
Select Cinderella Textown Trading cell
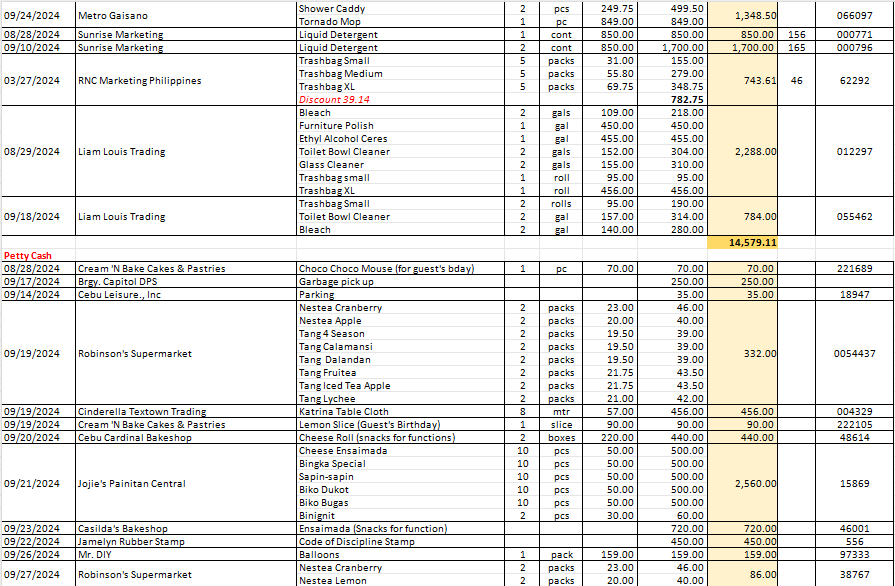(186, 411)
